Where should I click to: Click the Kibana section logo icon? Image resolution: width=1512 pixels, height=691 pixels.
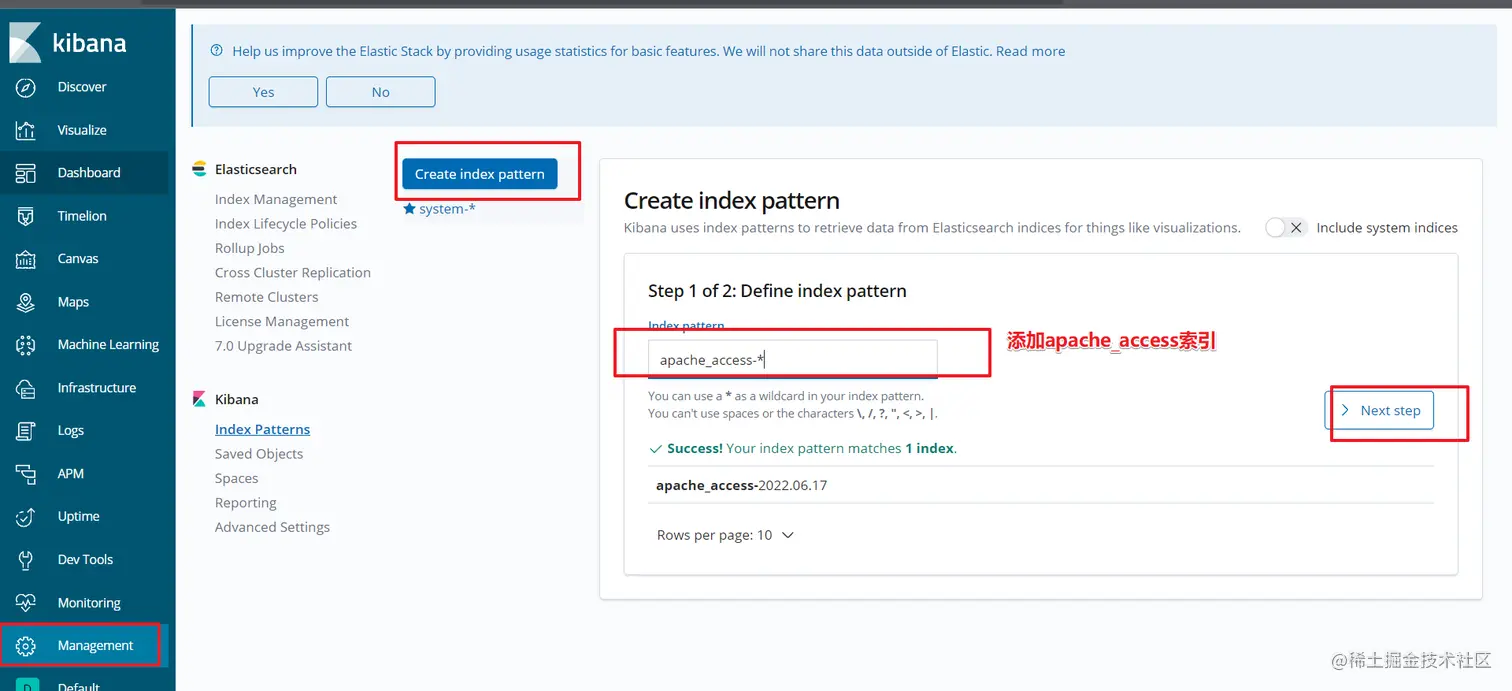(199, 399)
